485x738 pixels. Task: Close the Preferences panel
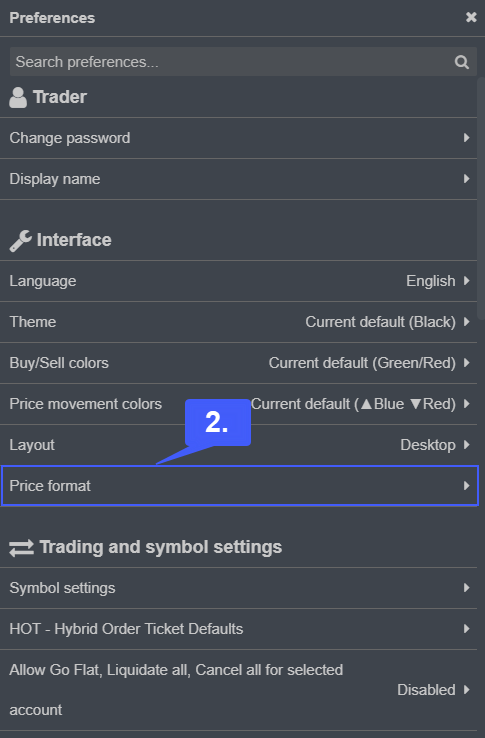click(471, 17)
